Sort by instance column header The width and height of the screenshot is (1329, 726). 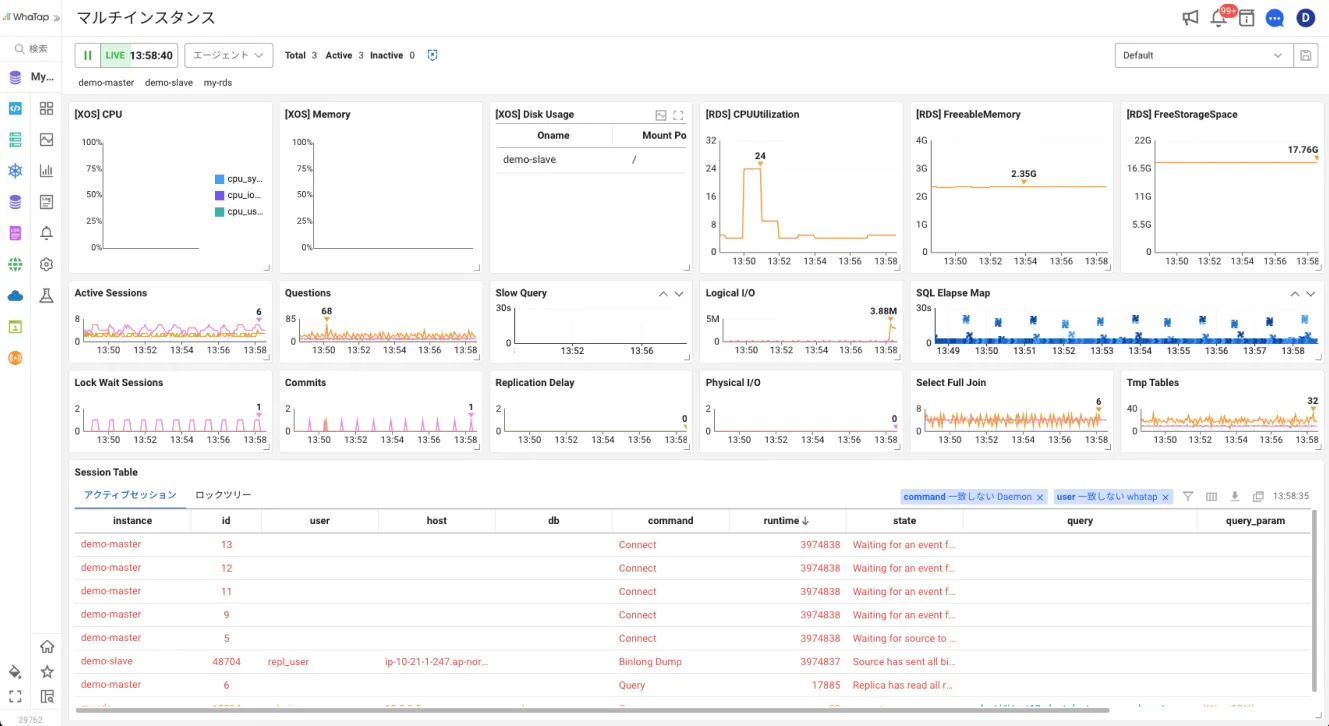[132, 520]
